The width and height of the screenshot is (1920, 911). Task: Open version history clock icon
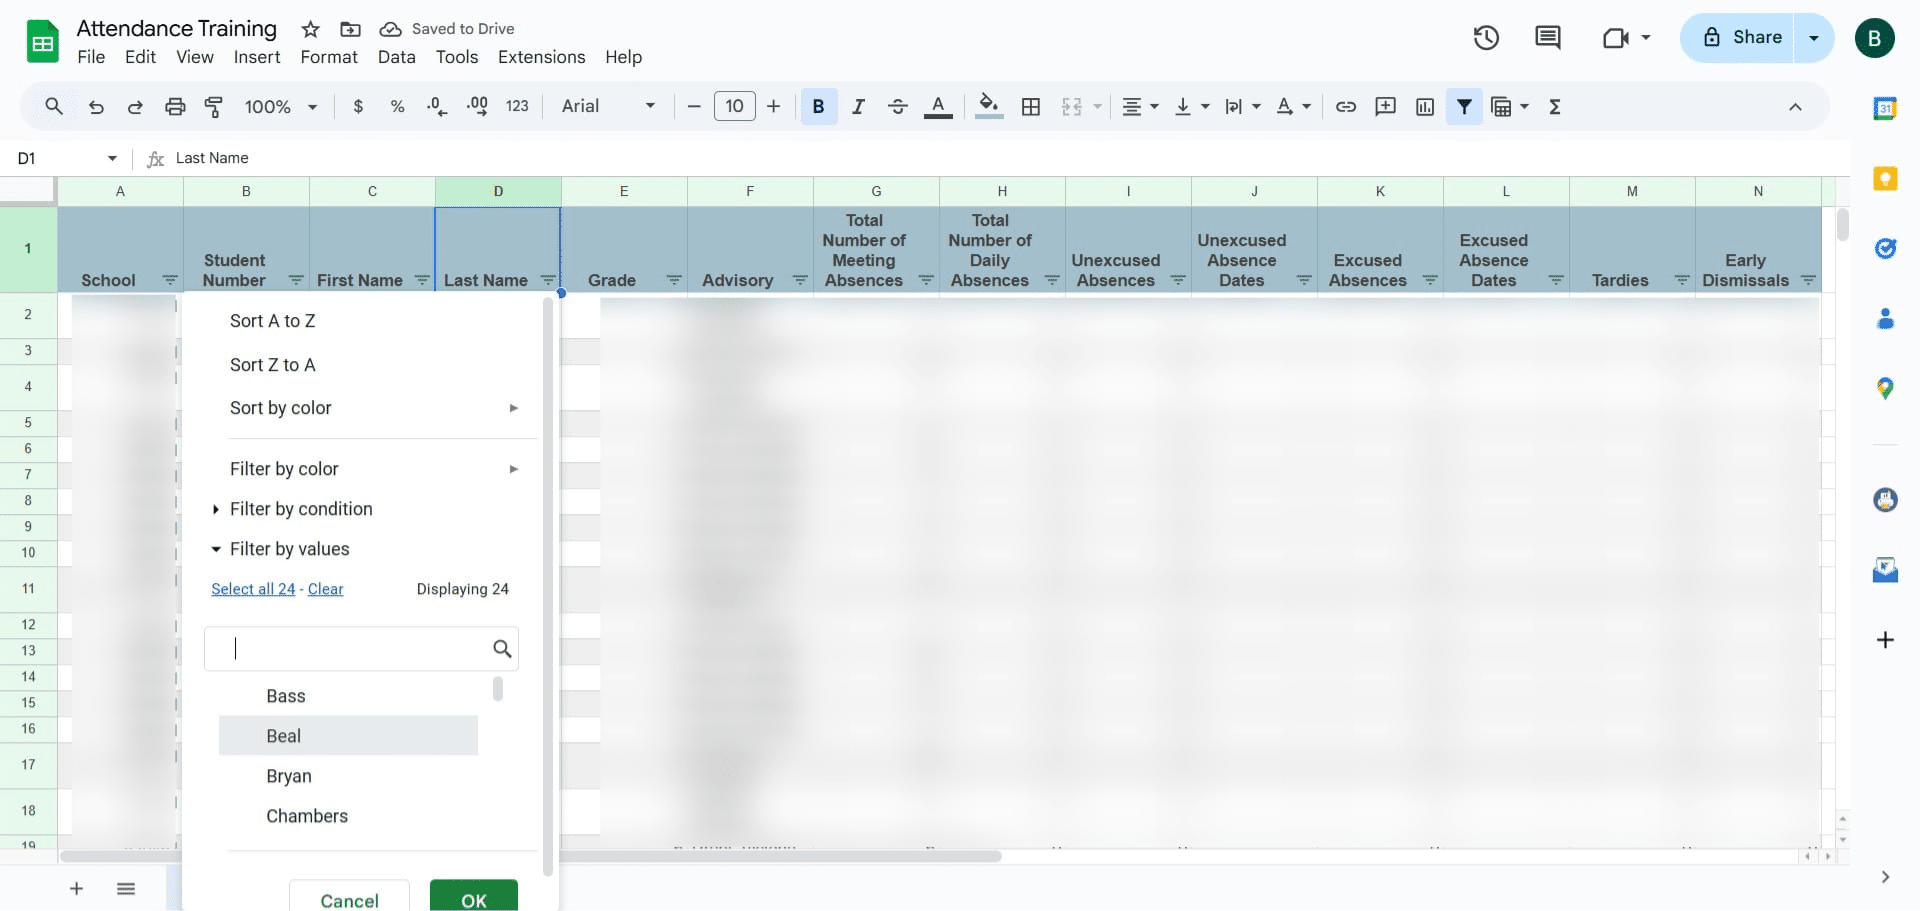1486,38
